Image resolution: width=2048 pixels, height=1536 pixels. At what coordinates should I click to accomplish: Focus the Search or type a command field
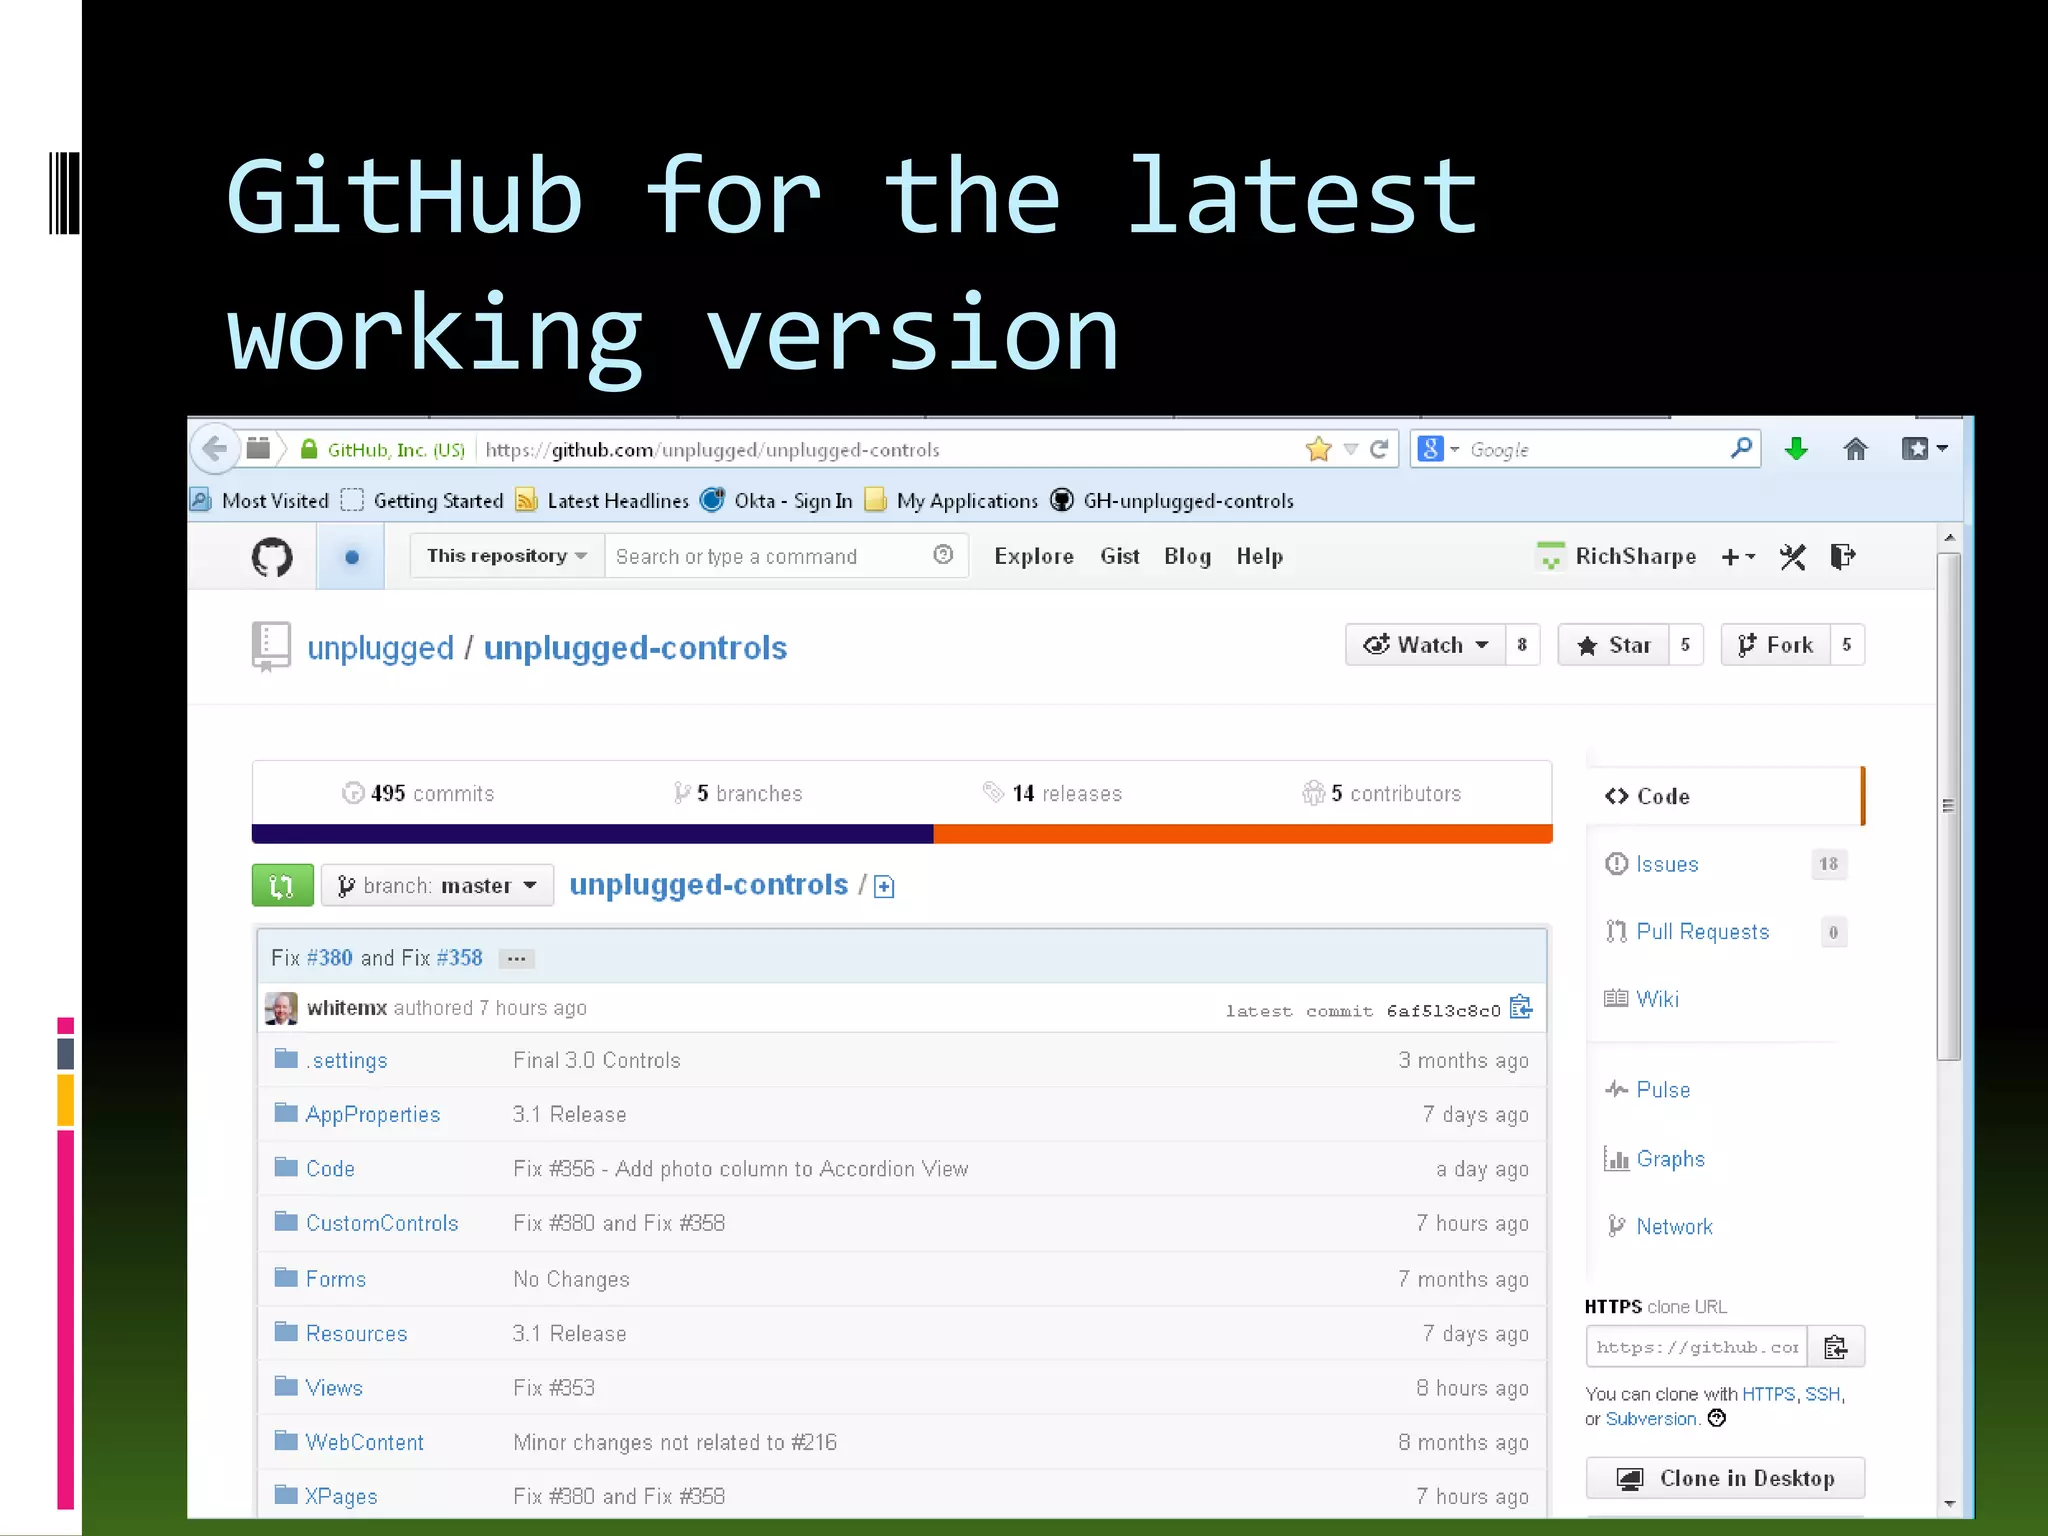click(x=785, y=555)
